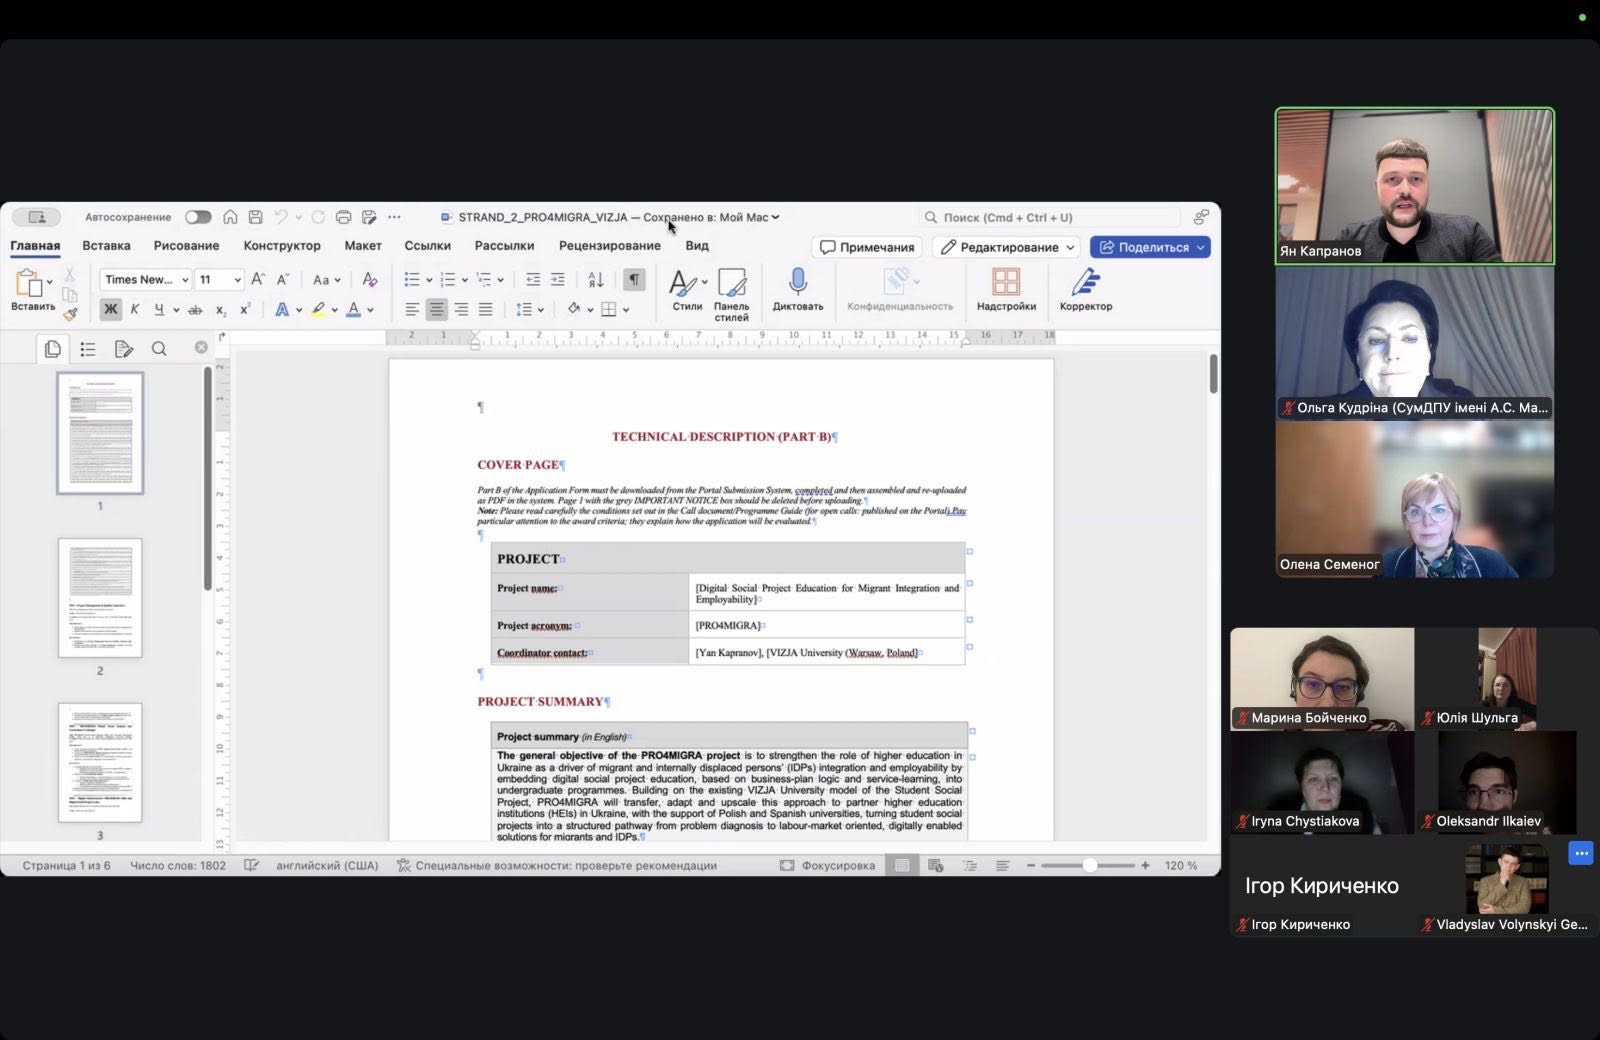Screen dimensions: 1600x1040
Task: Toggle paragraph marks display ¶
Action: pos(634,280)
